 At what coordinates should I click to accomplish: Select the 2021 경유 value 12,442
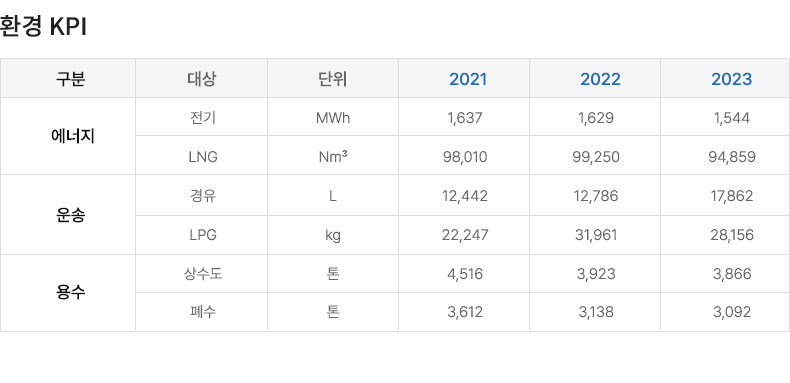(x=465, y=196)
